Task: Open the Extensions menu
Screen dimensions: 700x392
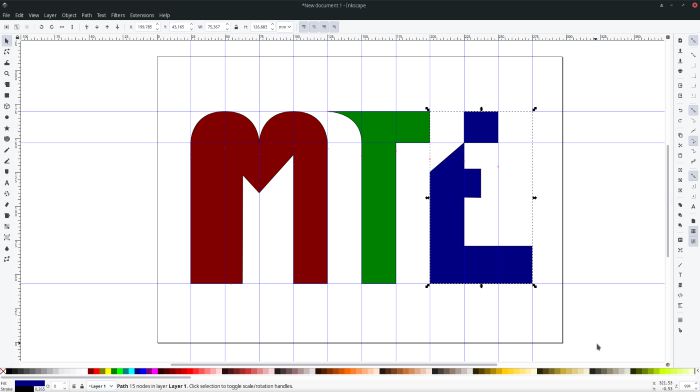Action: tap(142, 15)
